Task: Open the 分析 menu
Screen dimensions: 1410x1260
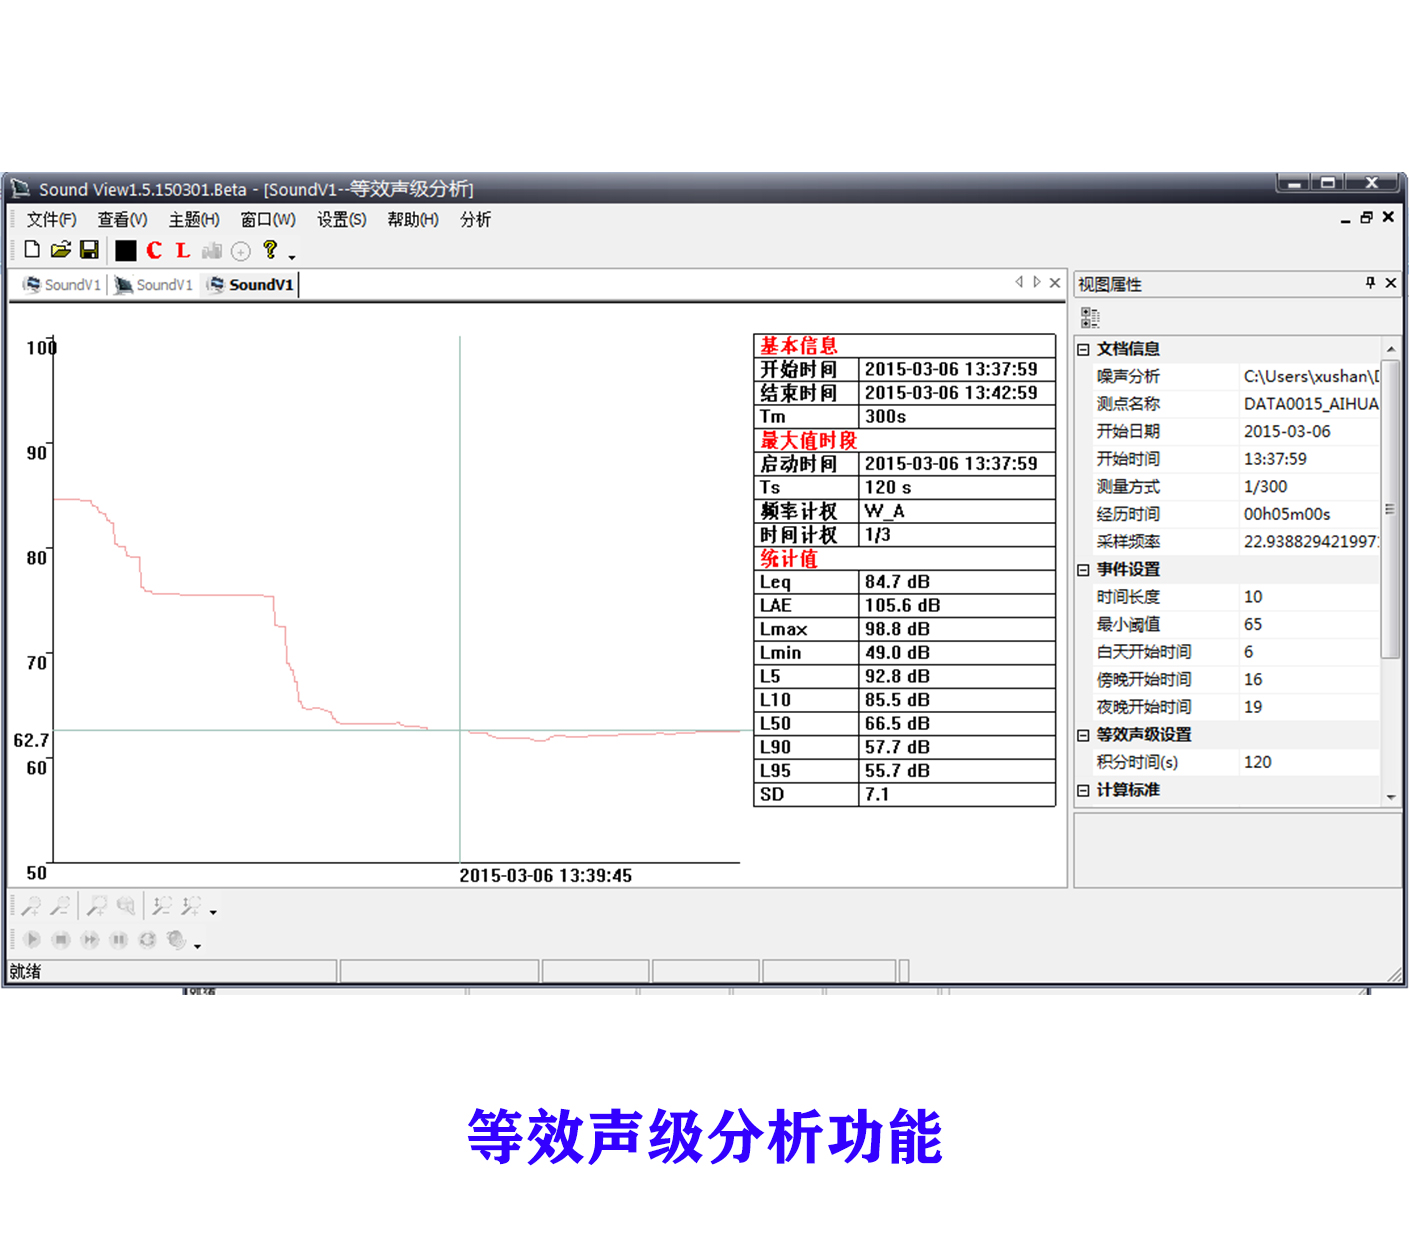Action: (476, 220)
